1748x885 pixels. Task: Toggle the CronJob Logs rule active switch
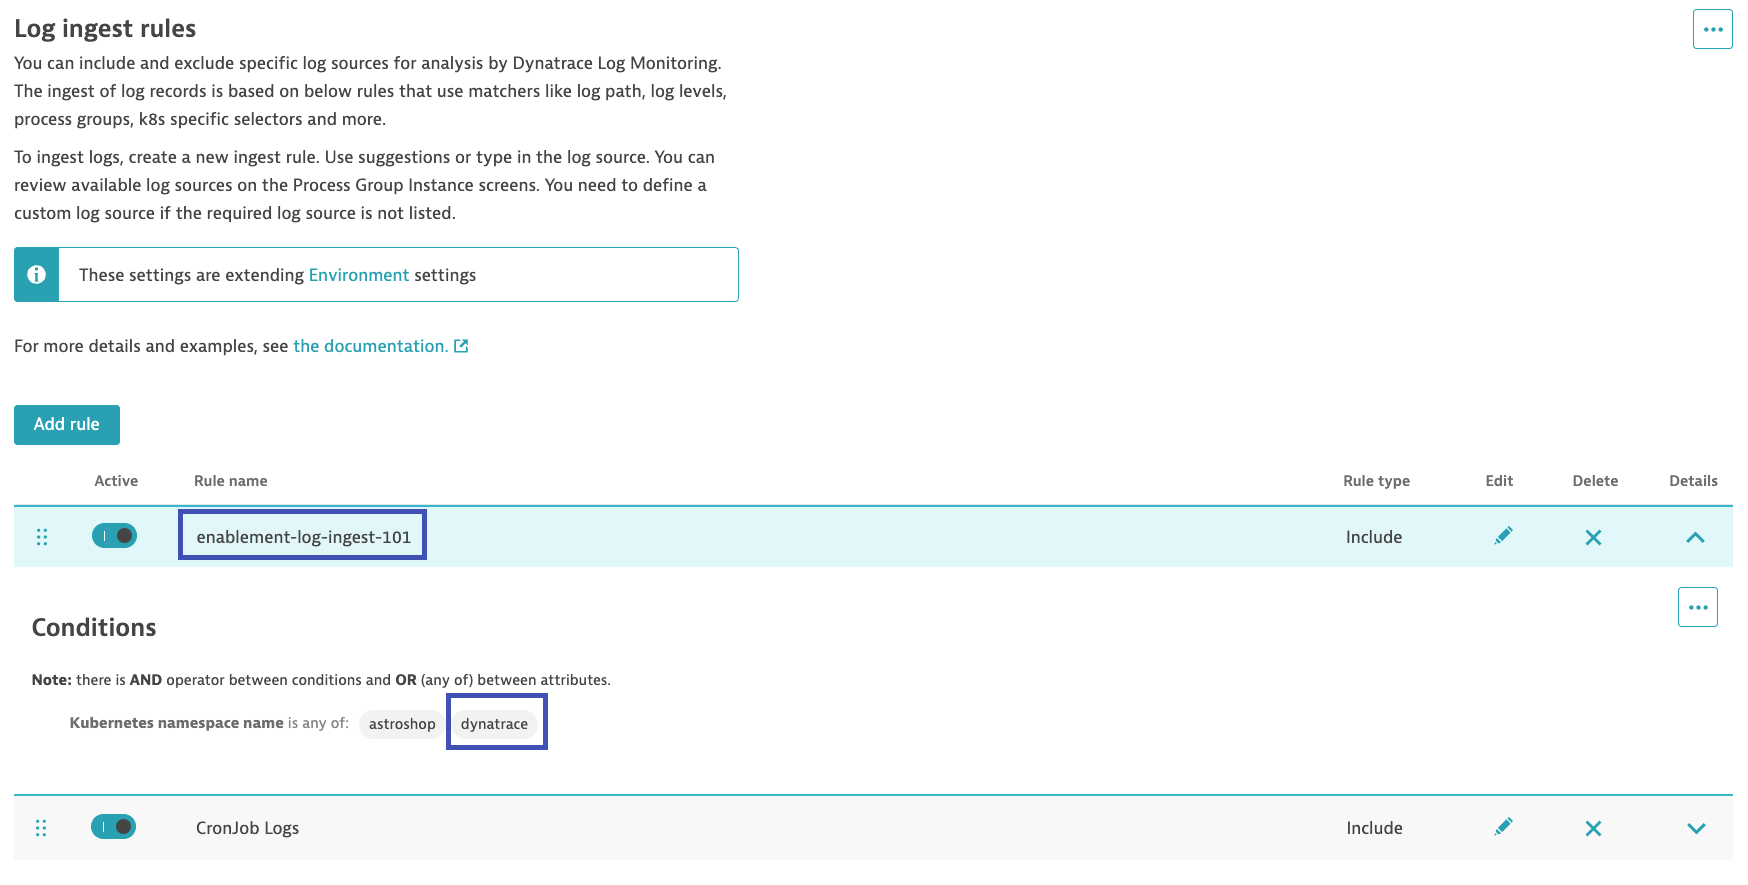(114, 827)
